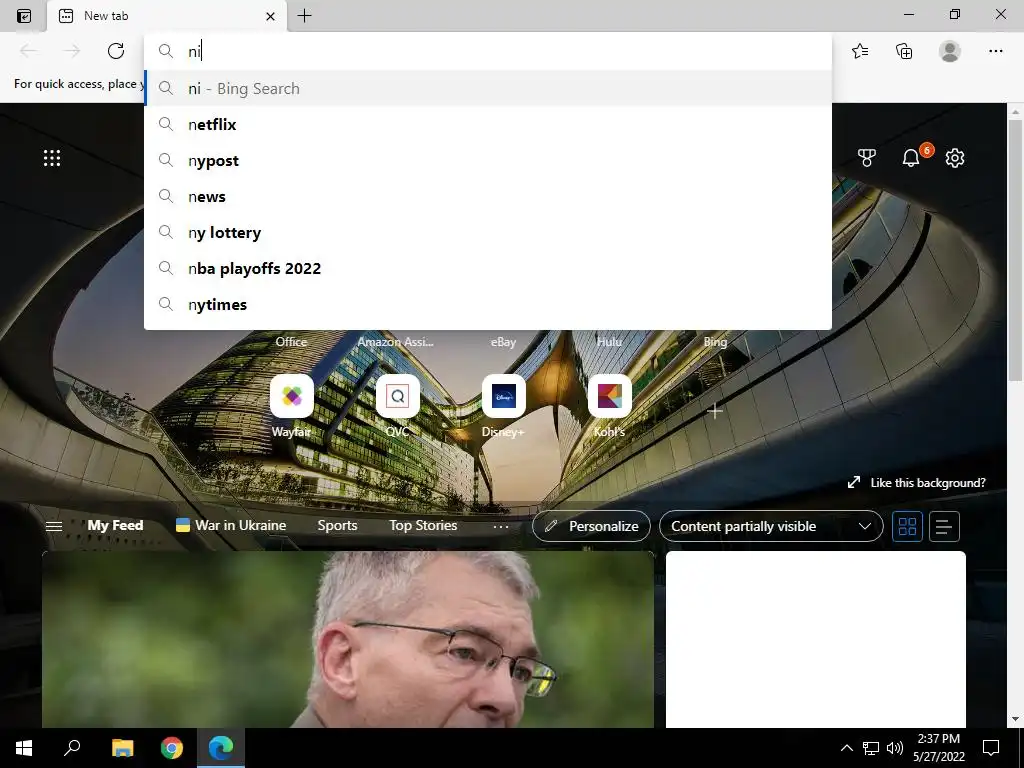Image resolution: width=1024 pixels, height=768 pixels.
Task: Open File Explorer from taskbar
Action: (122, 748)
